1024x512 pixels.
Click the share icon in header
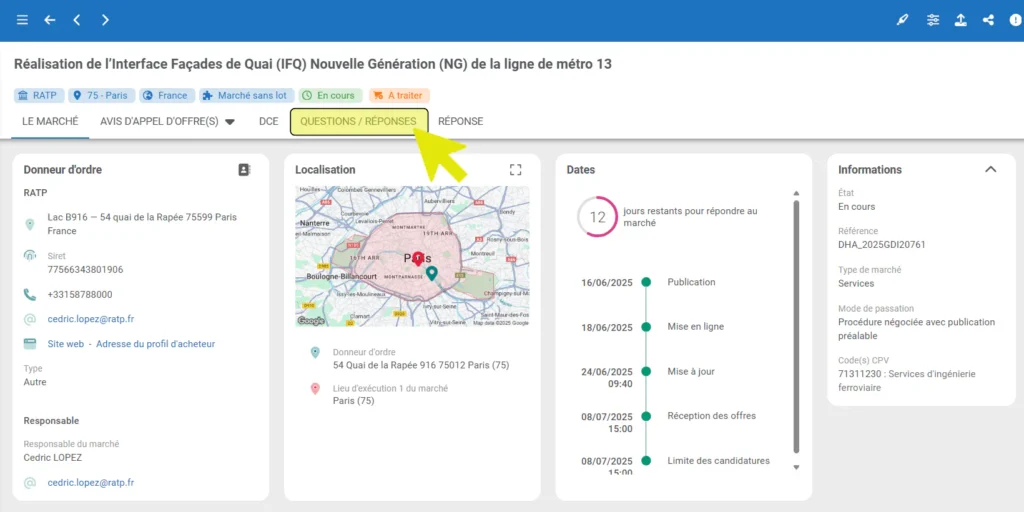pos(988,20)
